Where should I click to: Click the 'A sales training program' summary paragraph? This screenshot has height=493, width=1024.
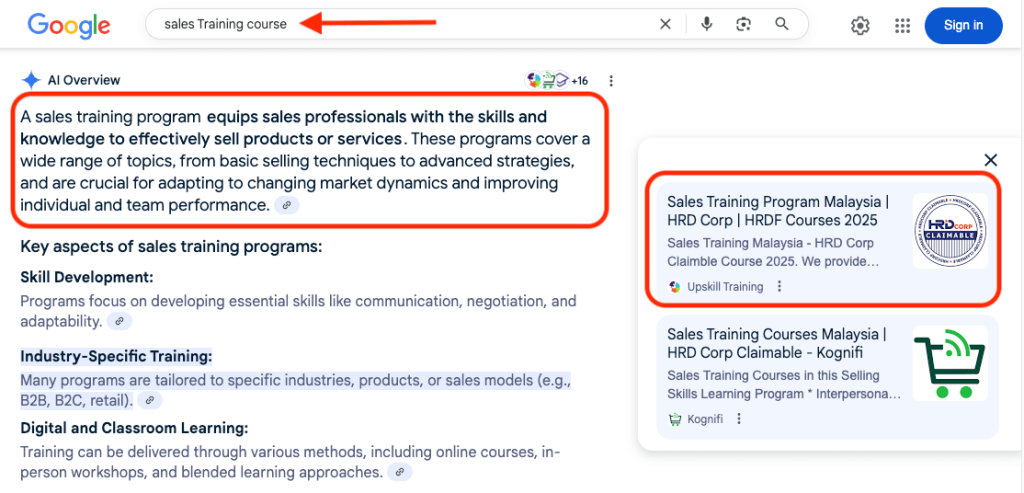(305, 161)
